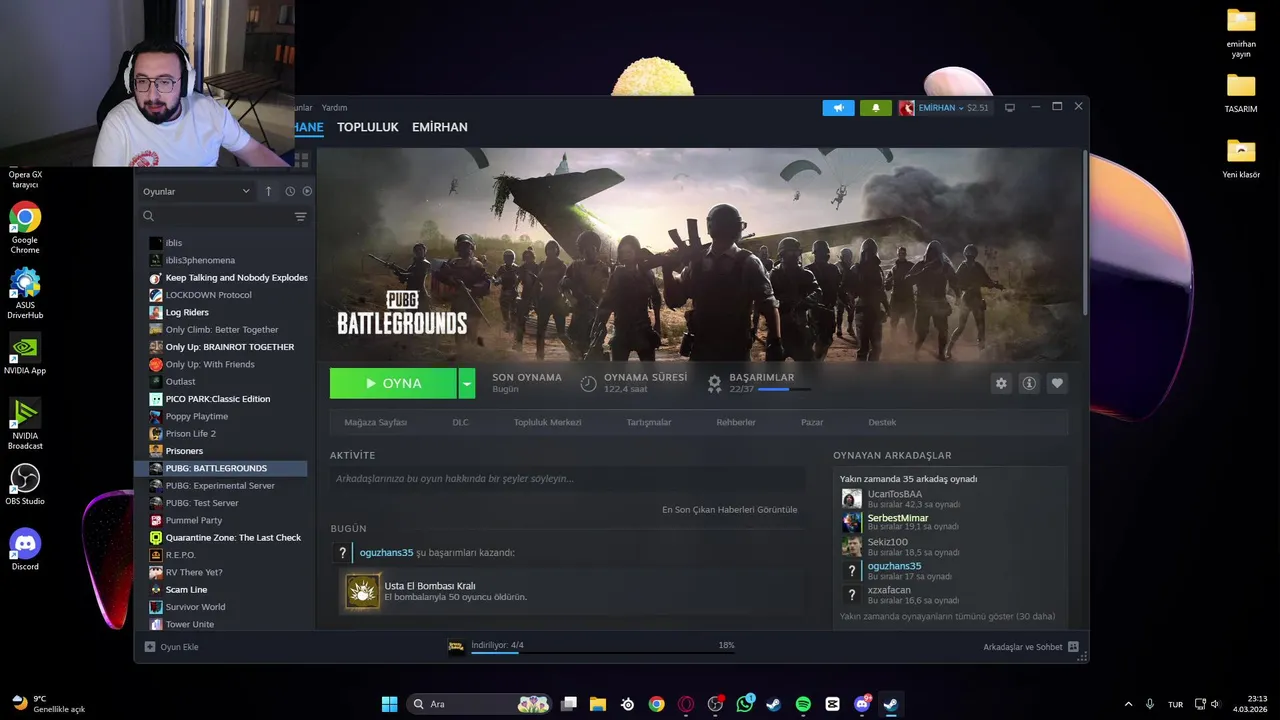
Task: Open the Yardım menu
Action: click(x=334, y=108)
